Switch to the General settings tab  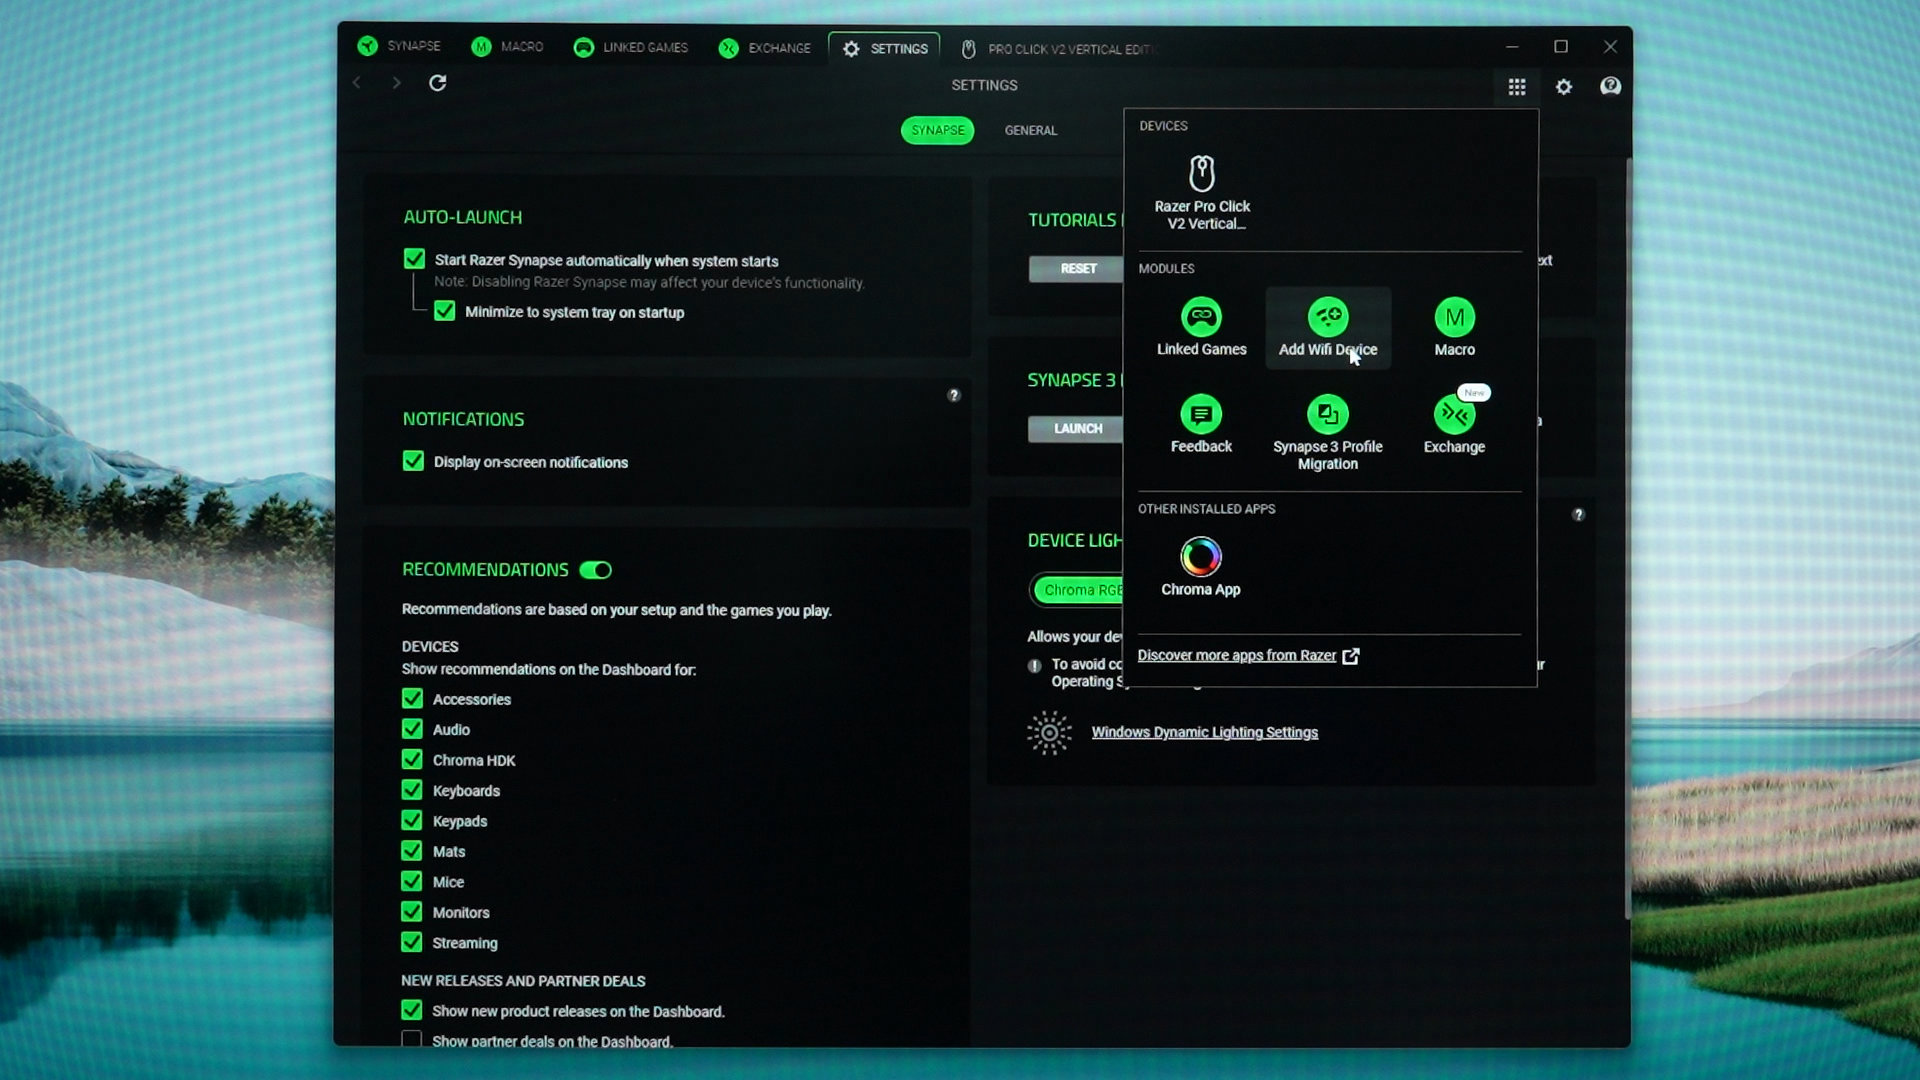tap(1030, 130)
